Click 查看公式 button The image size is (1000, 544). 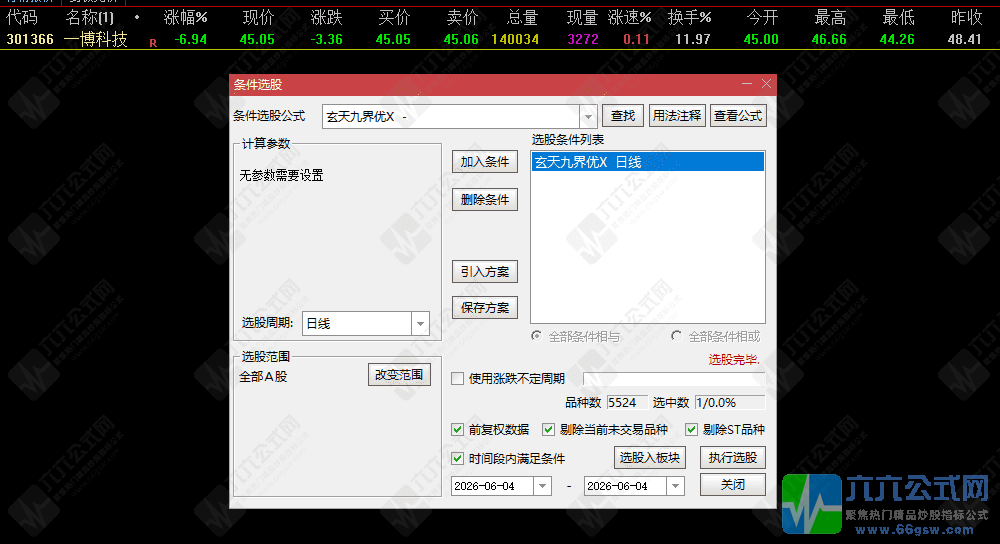point(738,115)
